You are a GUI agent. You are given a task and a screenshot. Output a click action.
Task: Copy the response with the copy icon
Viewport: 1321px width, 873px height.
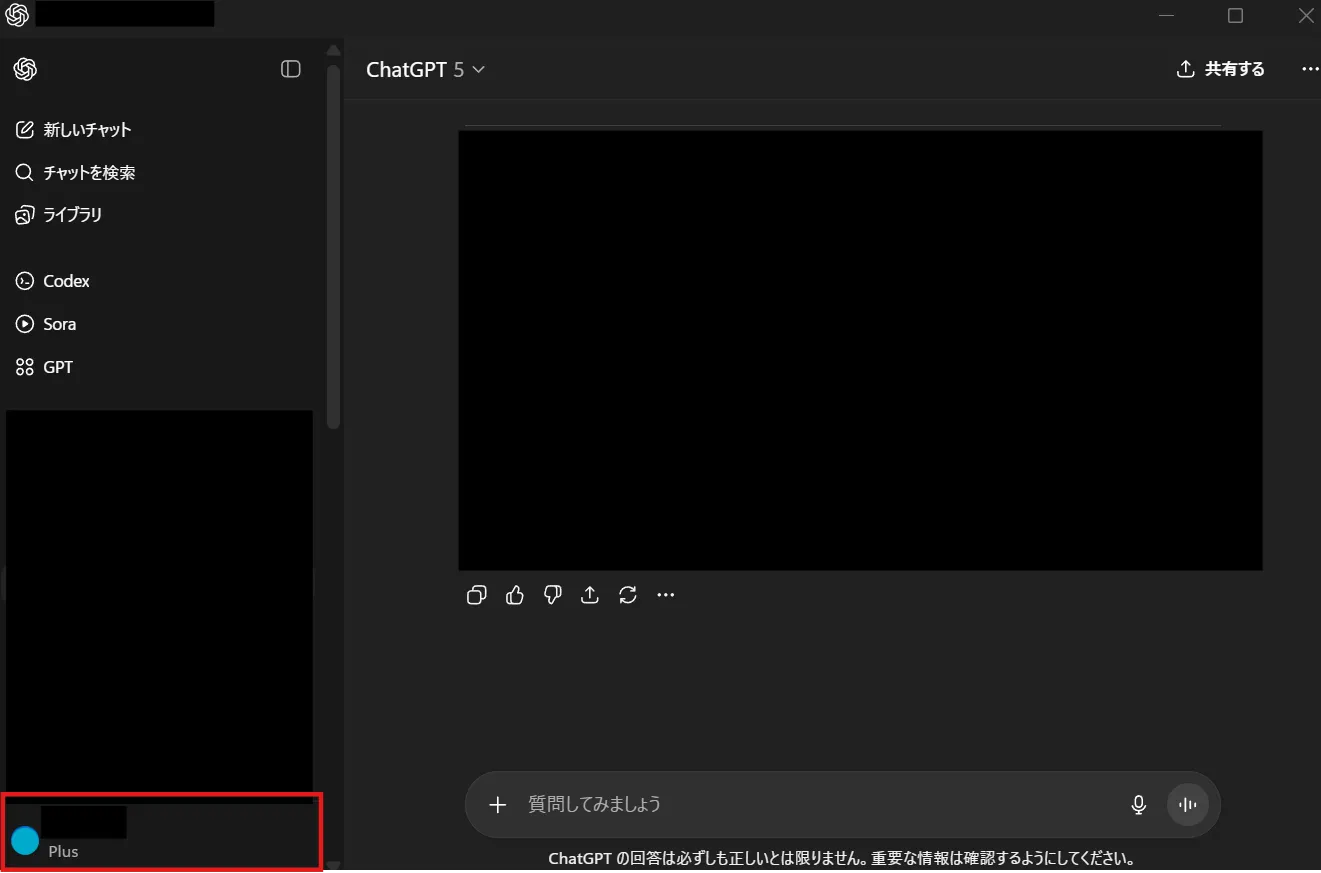click(476, 595)
